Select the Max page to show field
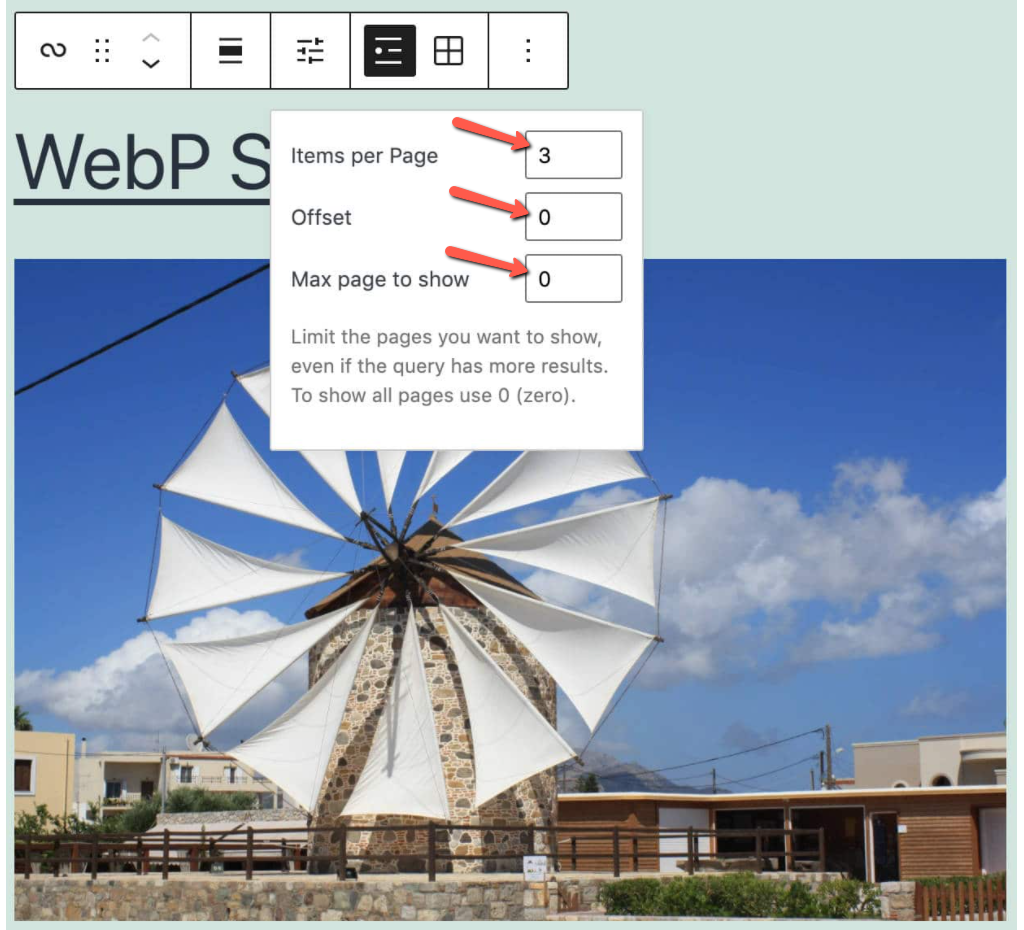The height and width of the screenshot is (930, 1024). [573, 279]
